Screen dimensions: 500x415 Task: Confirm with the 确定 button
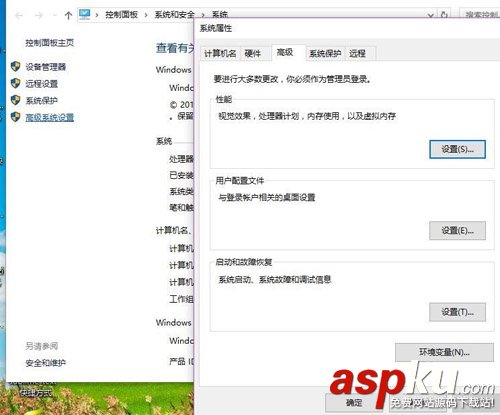click(x=353, y=403)
